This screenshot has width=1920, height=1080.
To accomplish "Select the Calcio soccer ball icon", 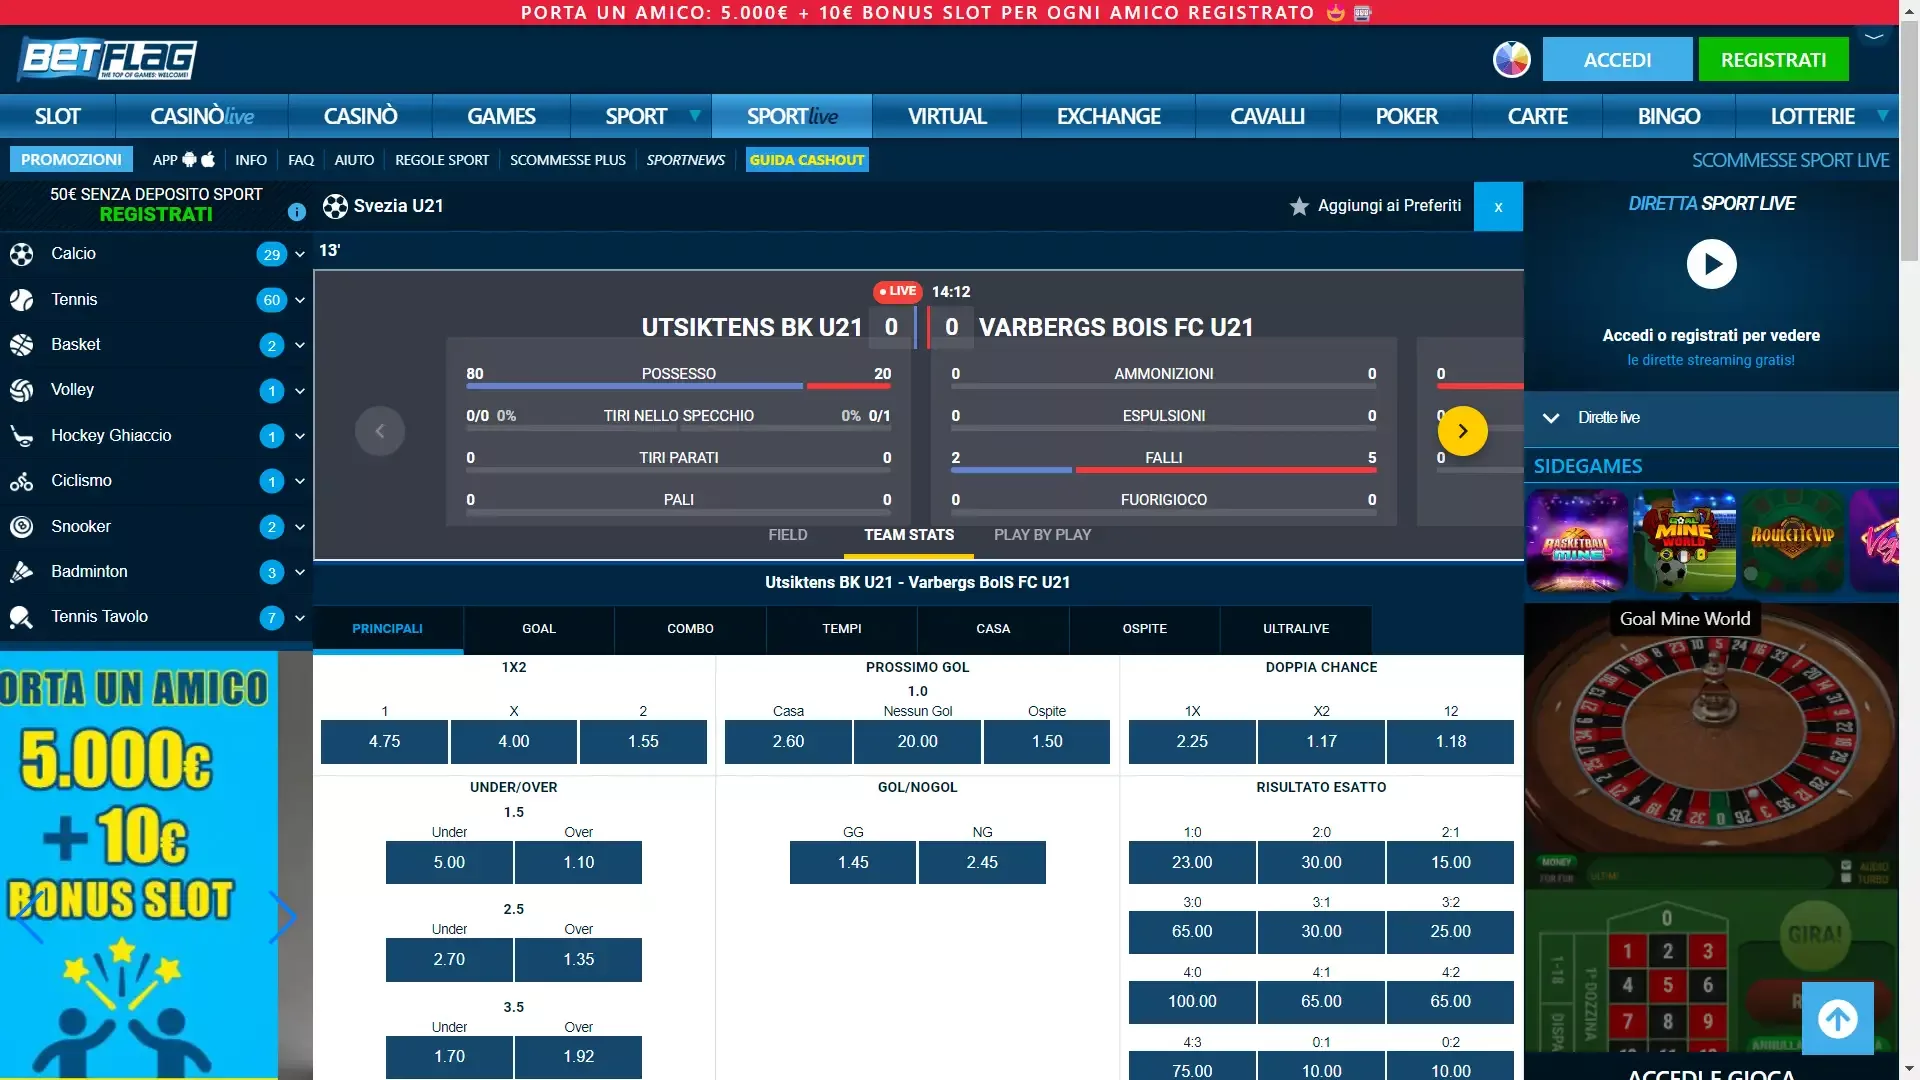I will [22, 254].
